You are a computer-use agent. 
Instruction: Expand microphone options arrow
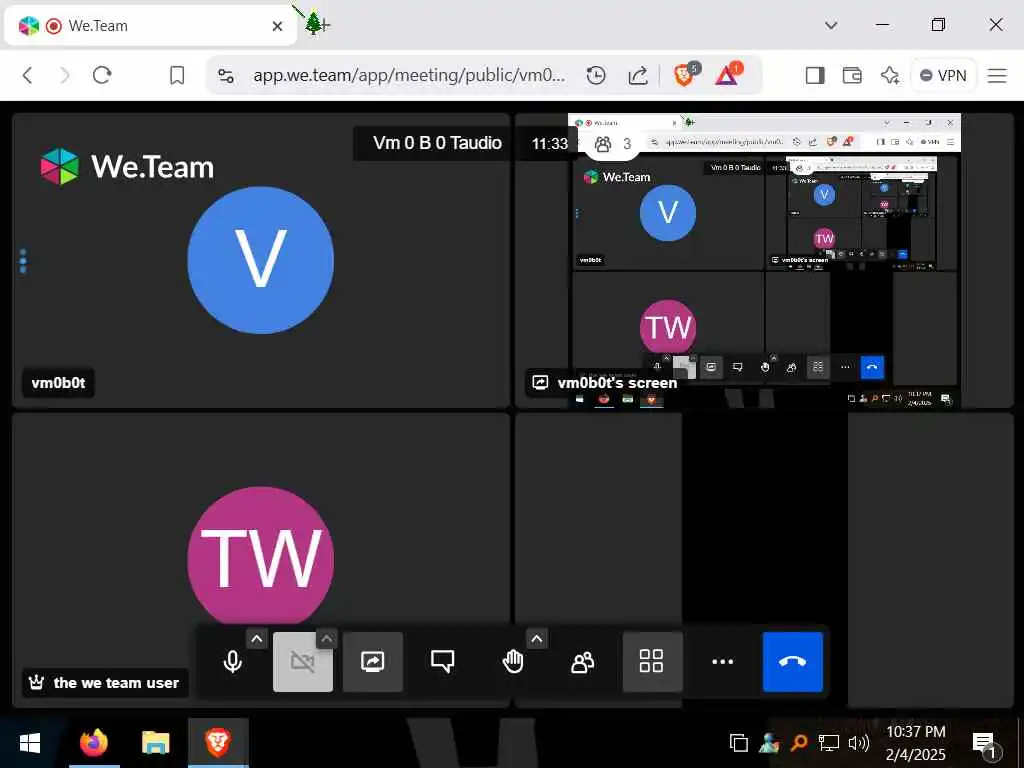pos(257,639)
